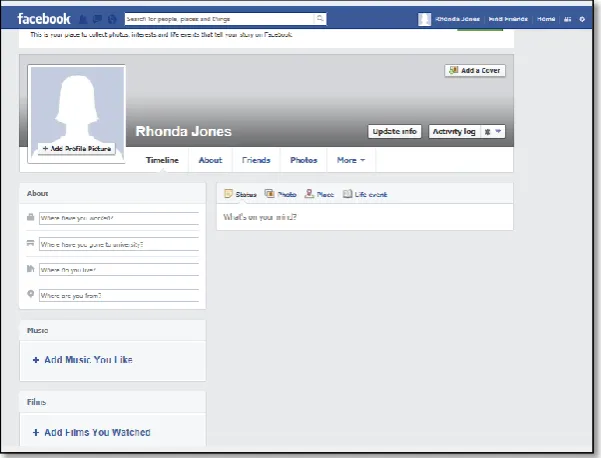Click Add Films You Watched link
This screenshot has height=458, width=601.
pos(92,432)
